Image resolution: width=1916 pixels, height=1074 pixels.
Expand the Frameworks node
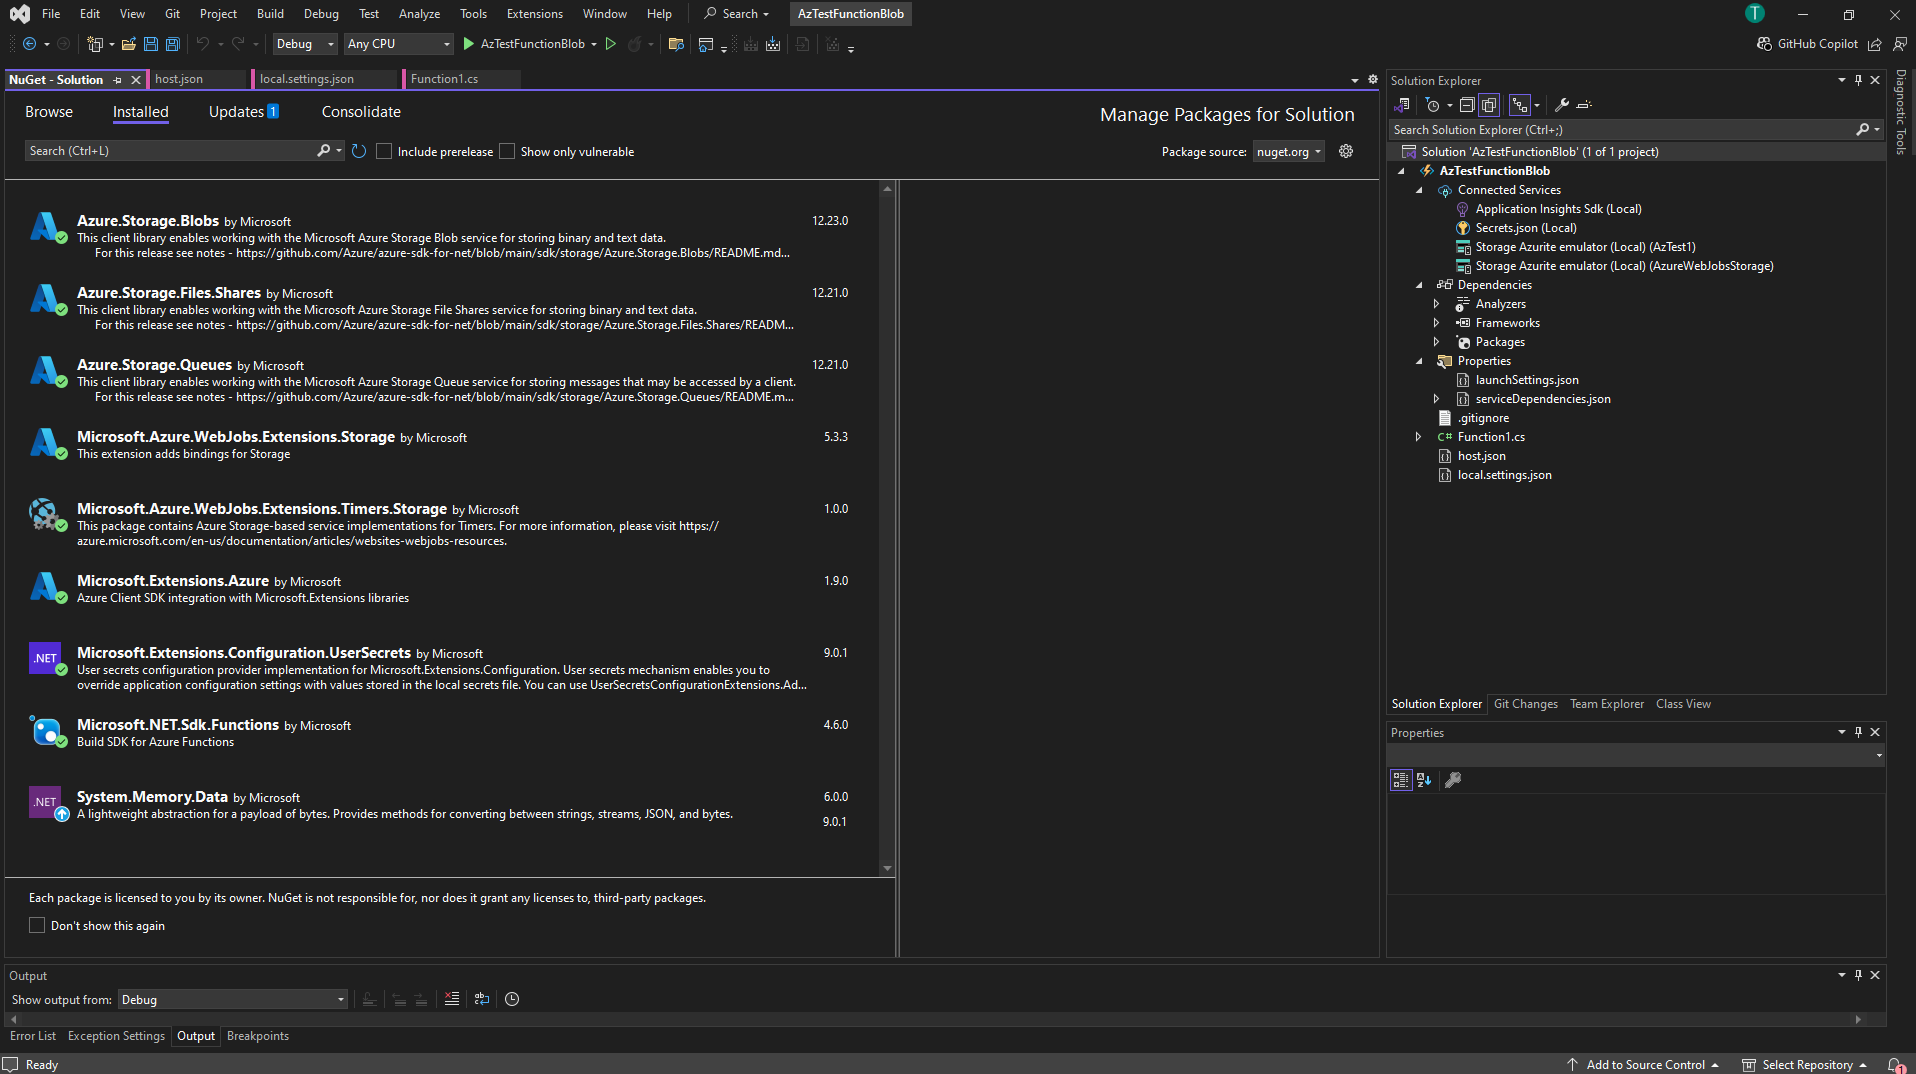point(1437,323)
